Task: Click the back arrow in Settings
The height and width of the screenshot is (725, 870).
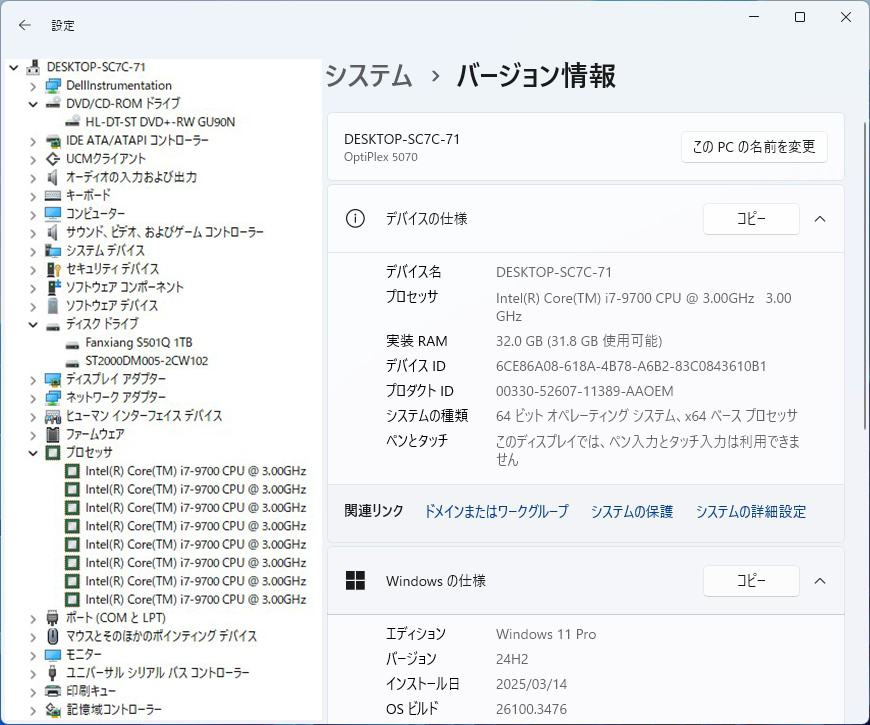Action: pyautogui.click(x=24, y=25)
